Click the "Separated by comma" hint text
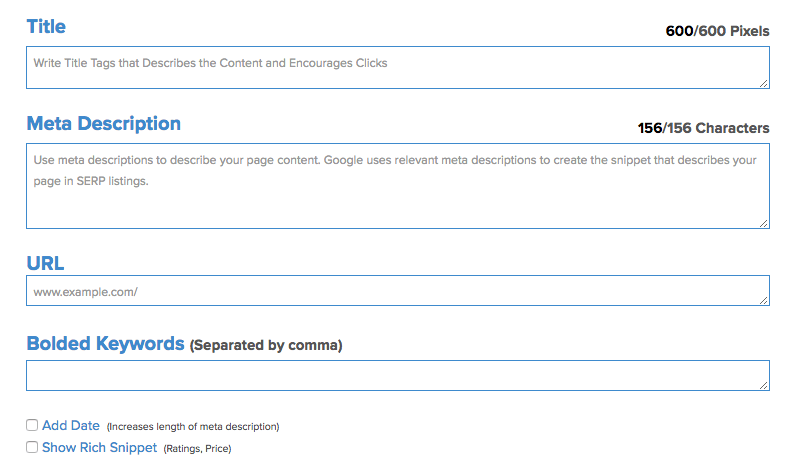809x473 pixels. point(266,346)
